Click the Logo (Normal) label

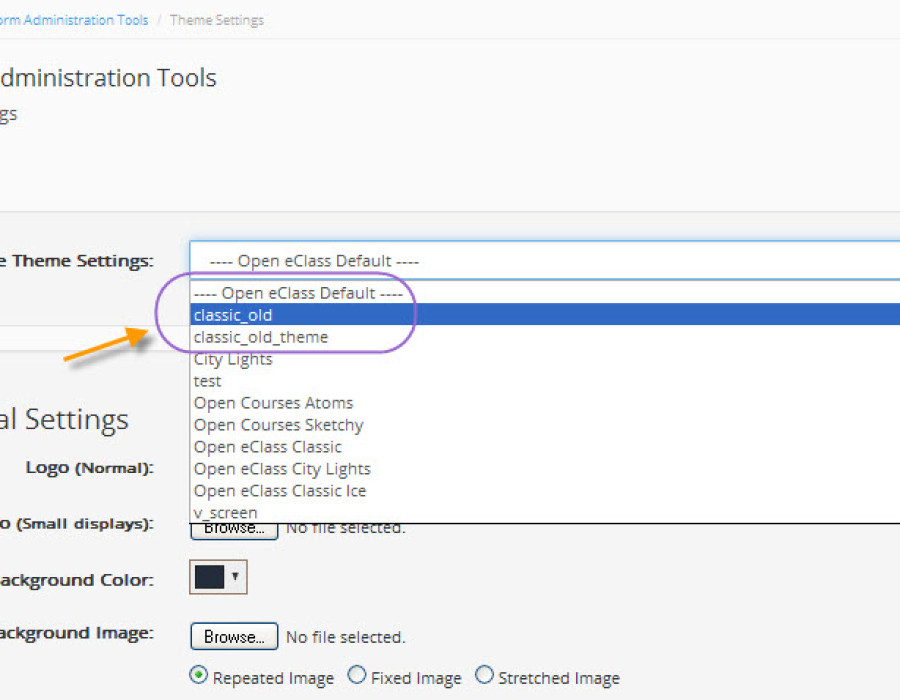coord(90,468)
